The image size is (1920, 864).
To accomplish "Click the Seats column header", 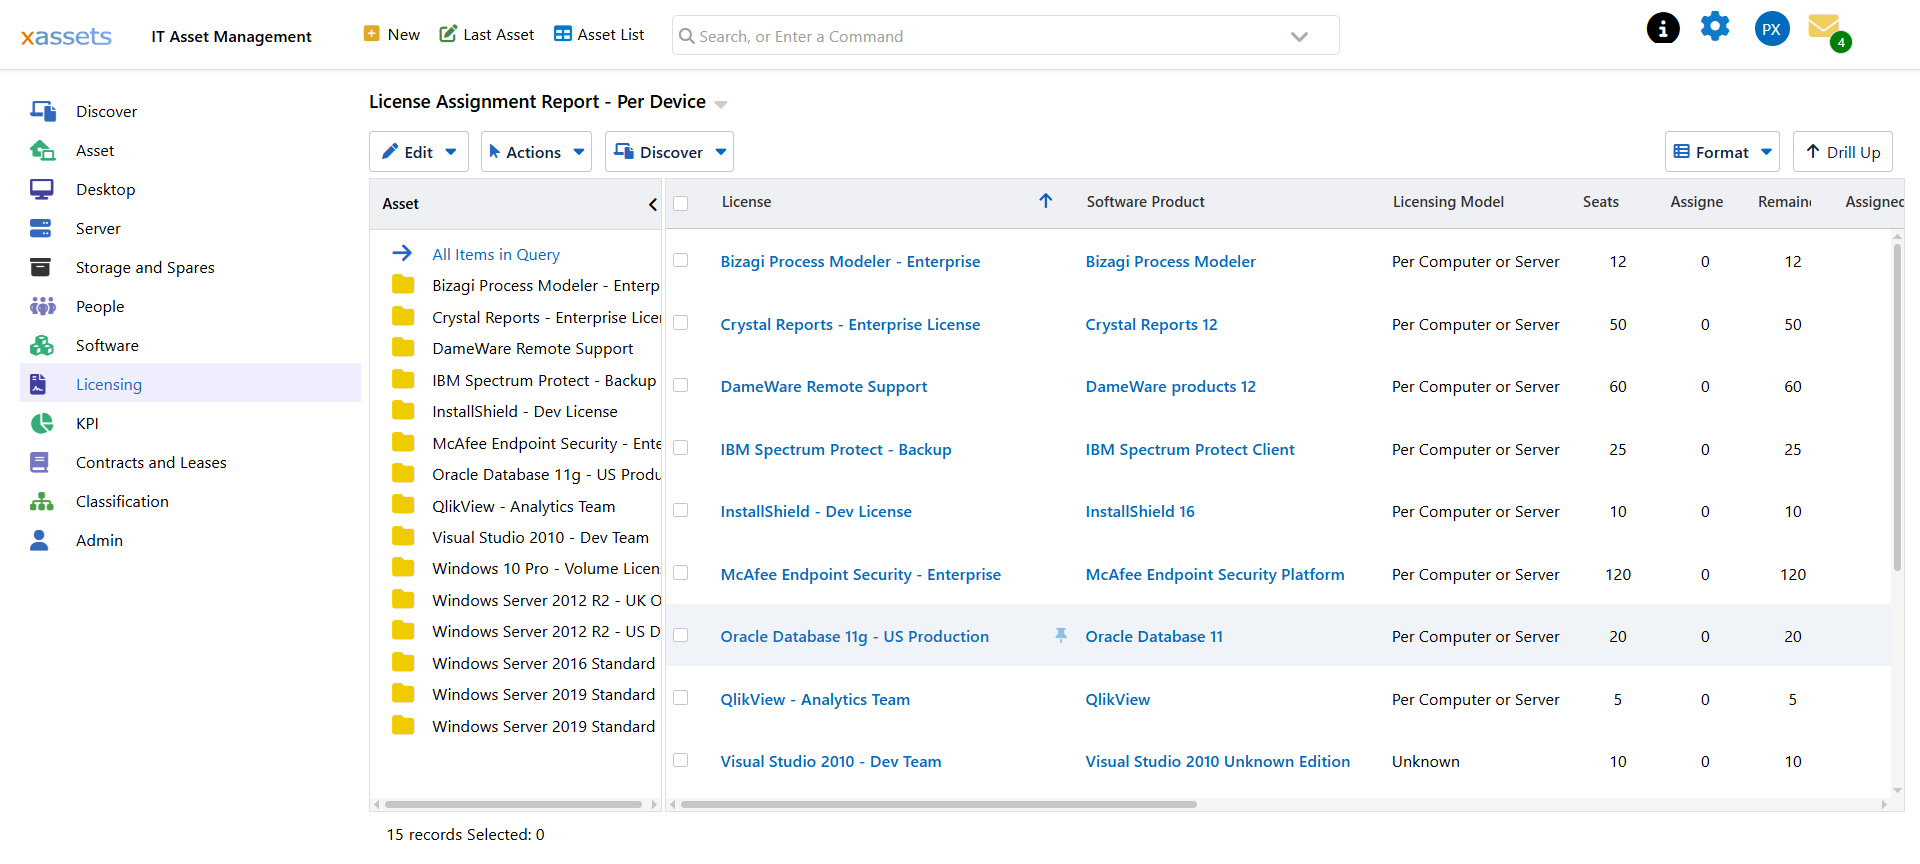I will pos(1600,201).
